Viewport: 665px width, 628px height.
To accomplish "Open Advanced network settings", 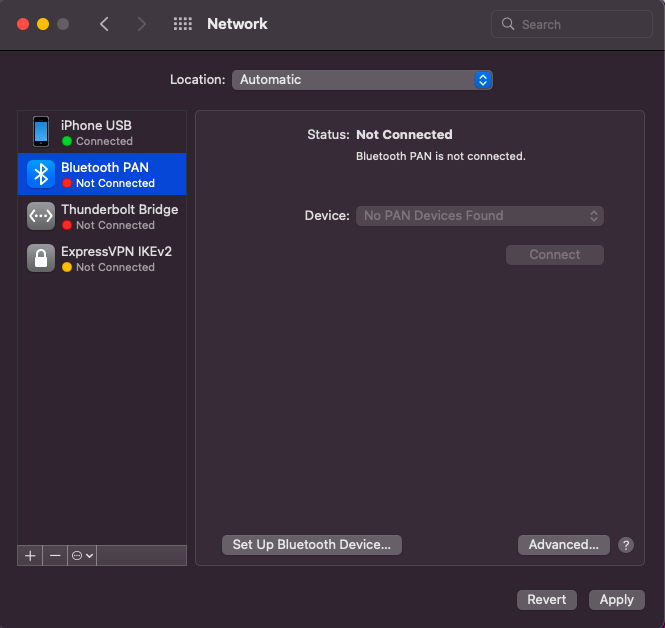I will pos(564,545).
